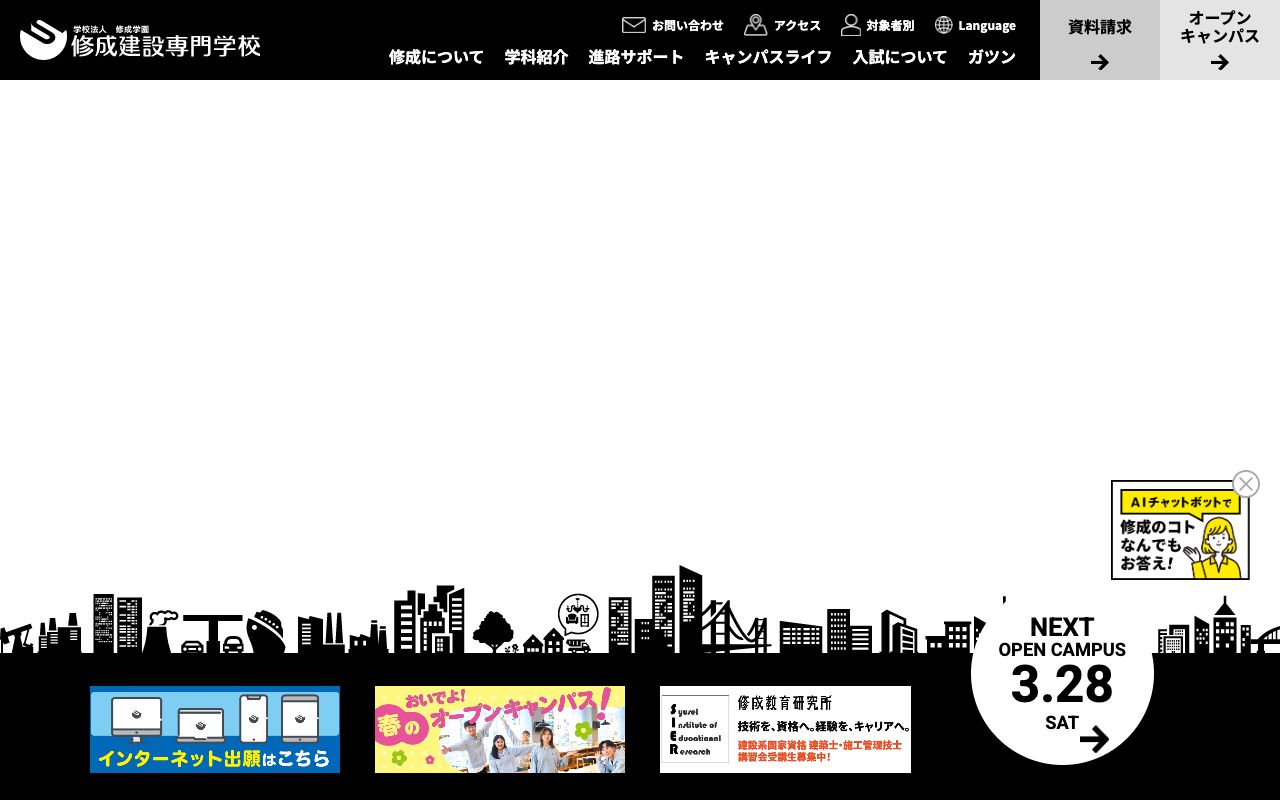Select 入試について in the navigation
This screenshot has height=800, width=1280.
pyautogui.click(x=899, y=57)
